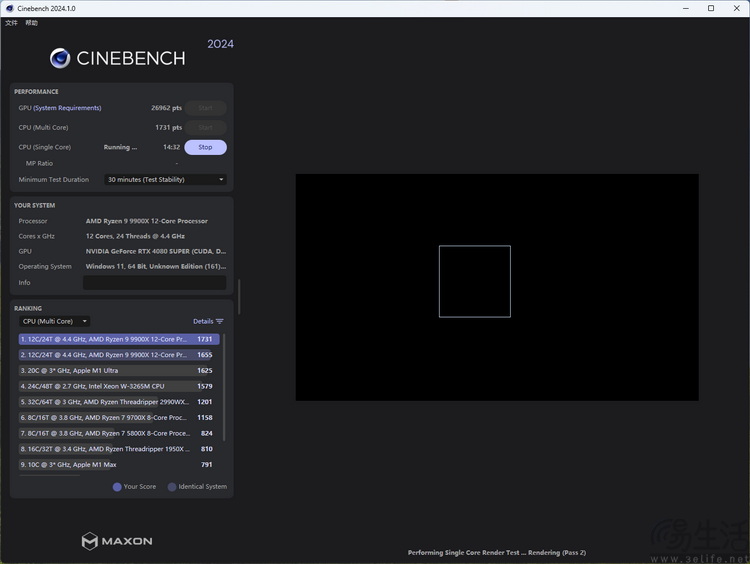Click the Cinebench sphere logo icon
750x564 pixels.
coord(60,58)
